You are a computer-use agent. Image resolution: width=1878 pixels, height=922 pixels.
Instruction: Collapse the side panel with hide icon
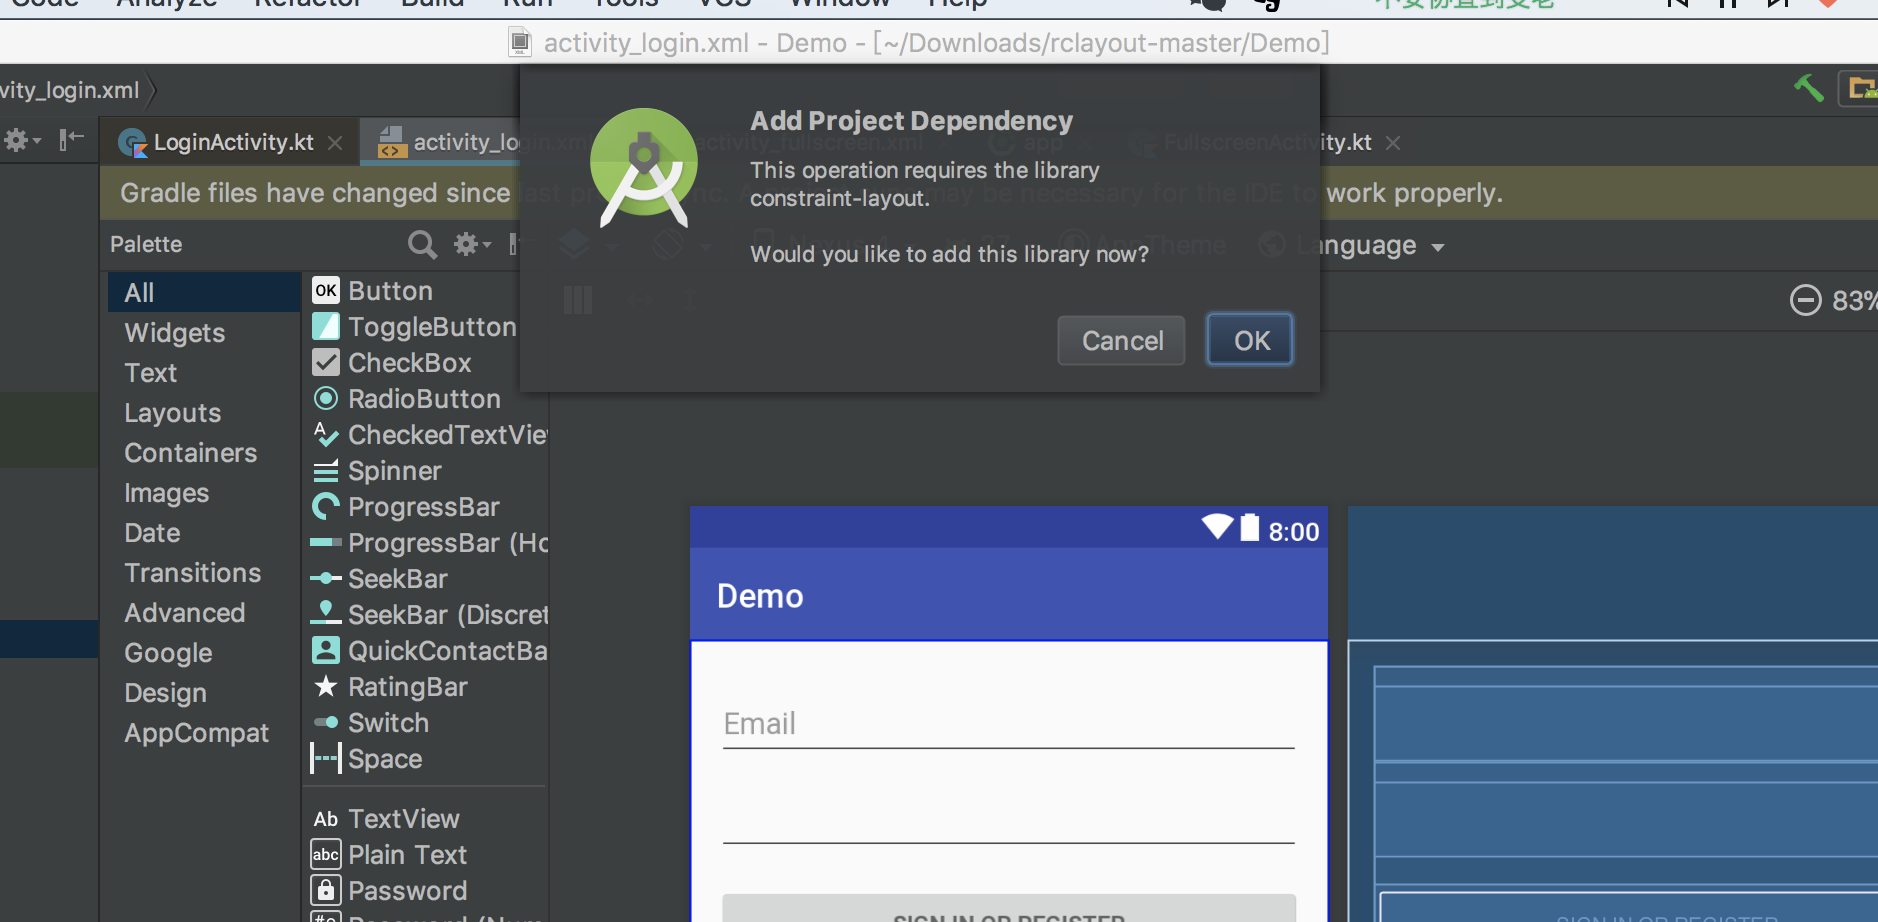[x=71, y=139]
